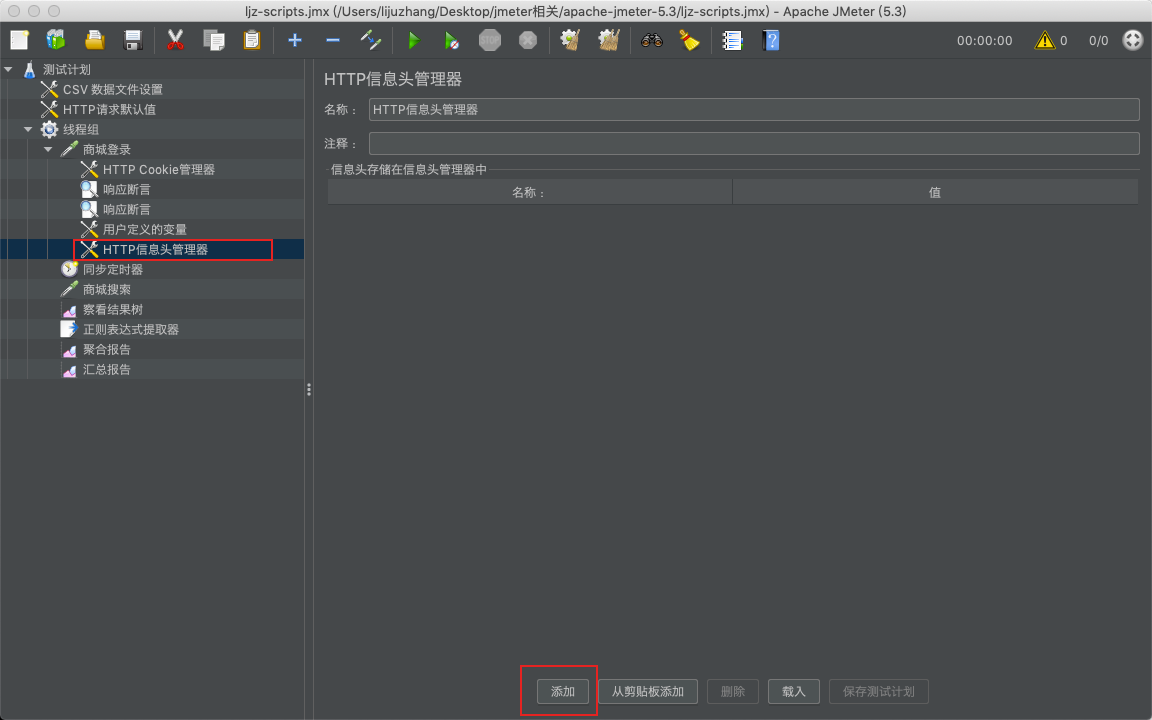Select 汇总报告 in tree
This screenshot has height=720, width=1152.
(x=107, y=370)
